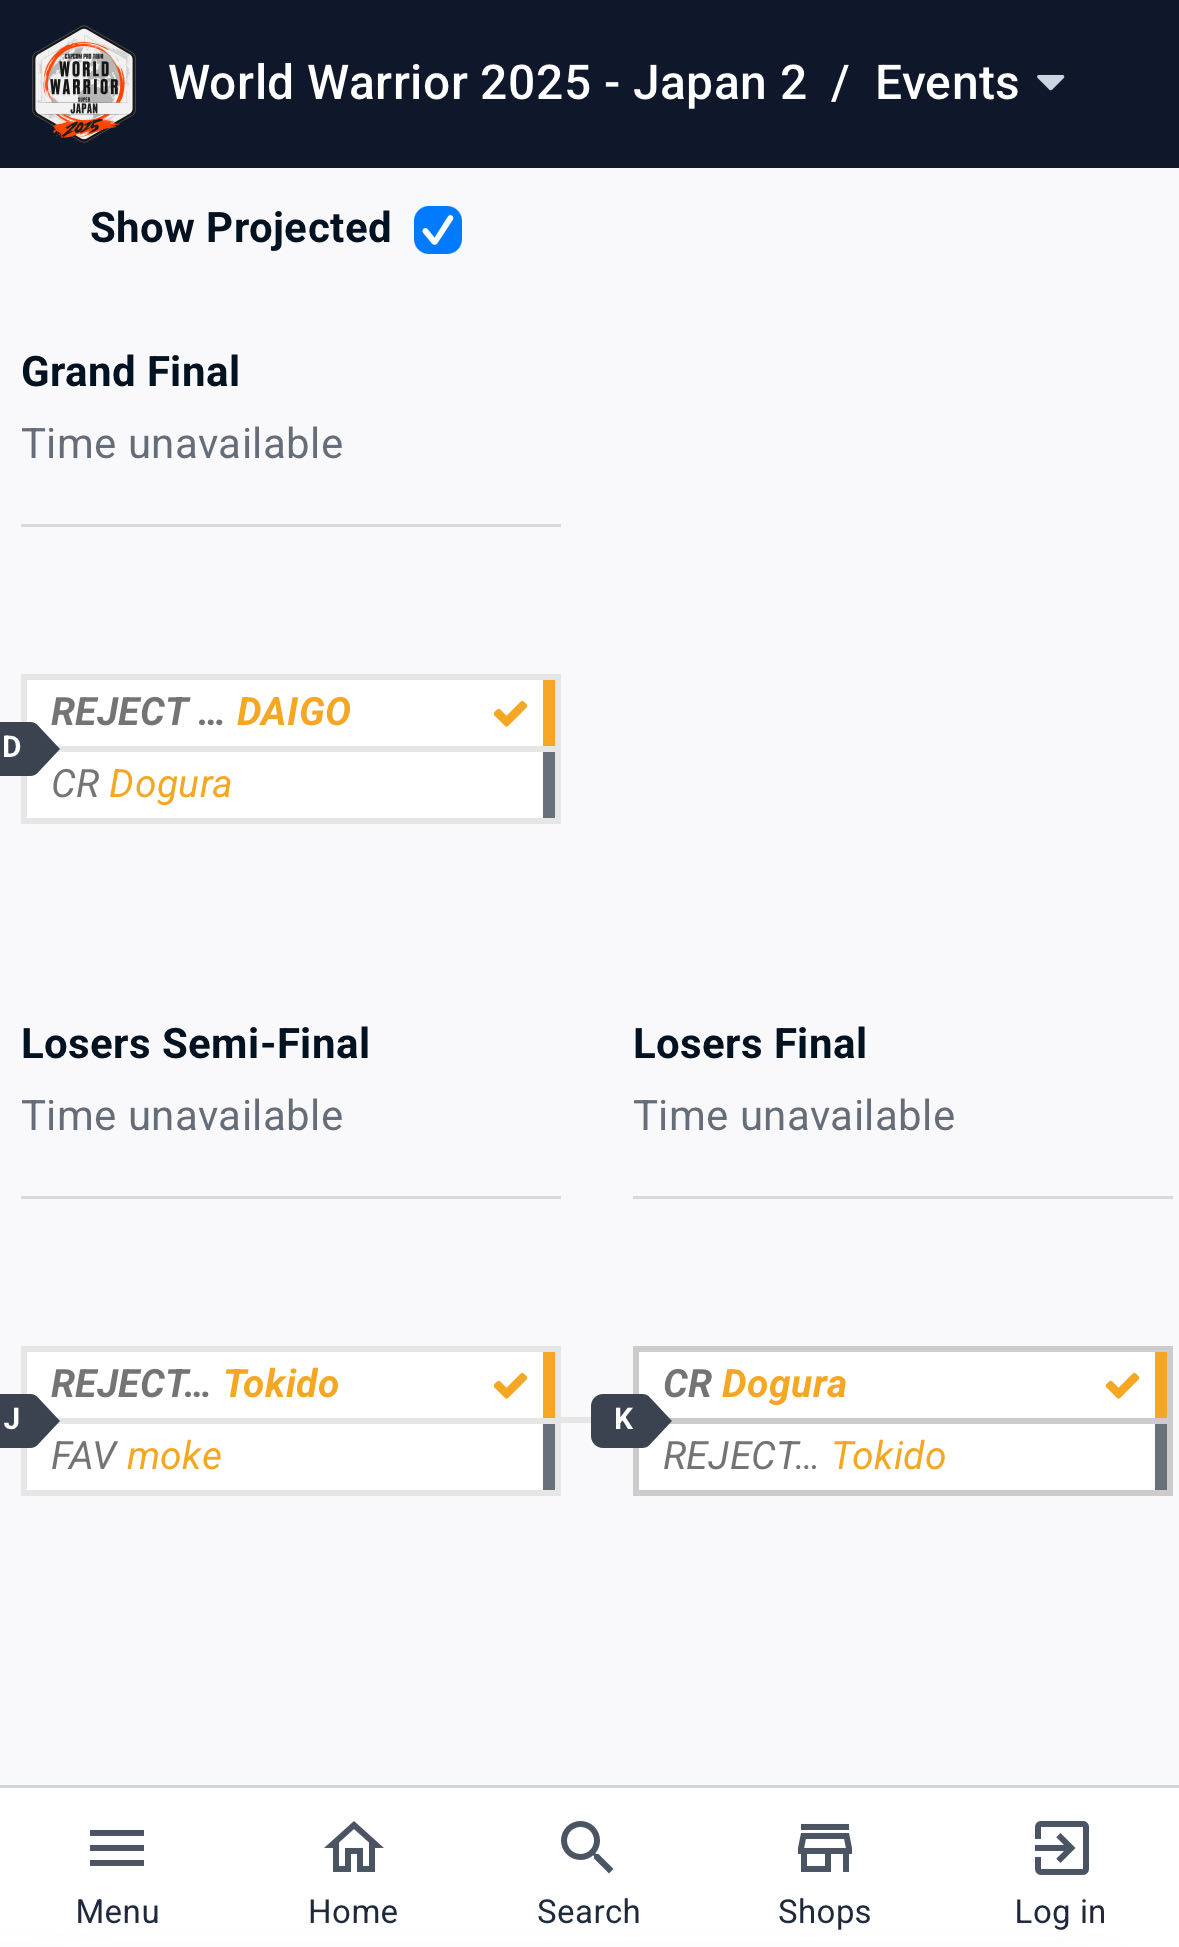Viewport: 1179px width, 1947px height.
Task: Uncheck the Show Projected checkbox
Action: point(438,230)
